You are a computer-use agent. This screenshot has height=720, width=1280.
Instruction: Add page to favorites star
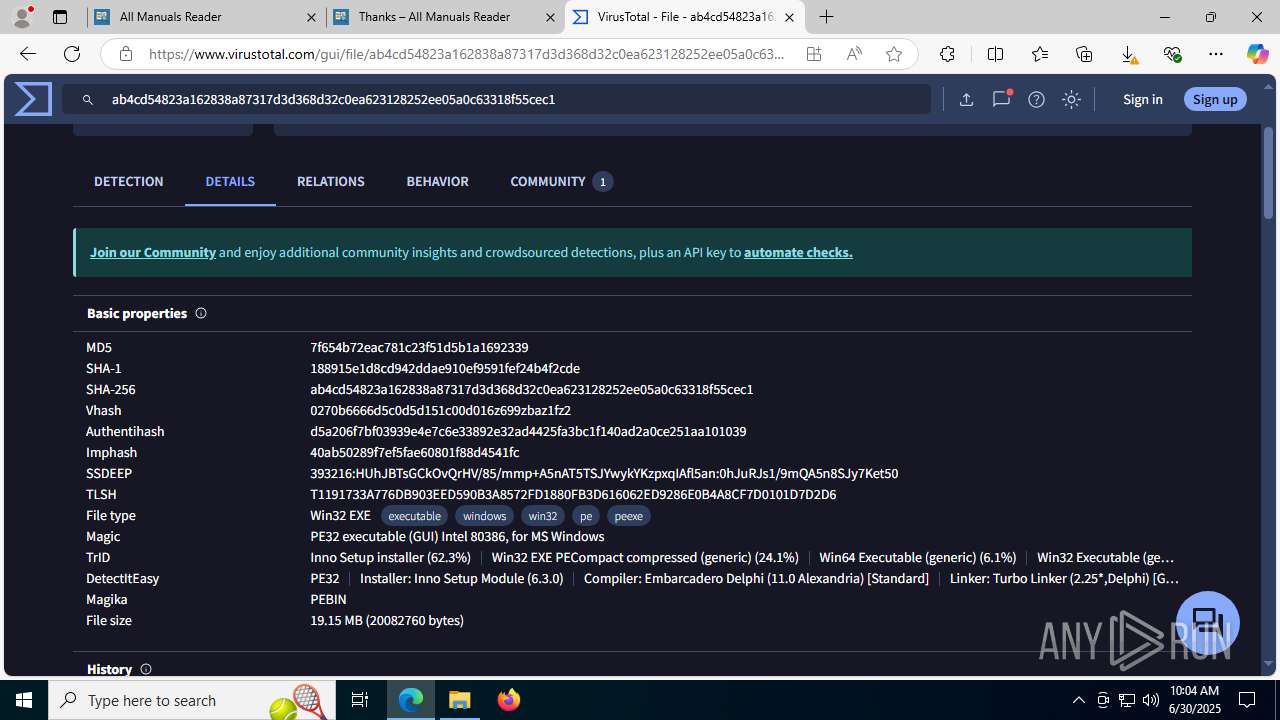tap(894, 54)
